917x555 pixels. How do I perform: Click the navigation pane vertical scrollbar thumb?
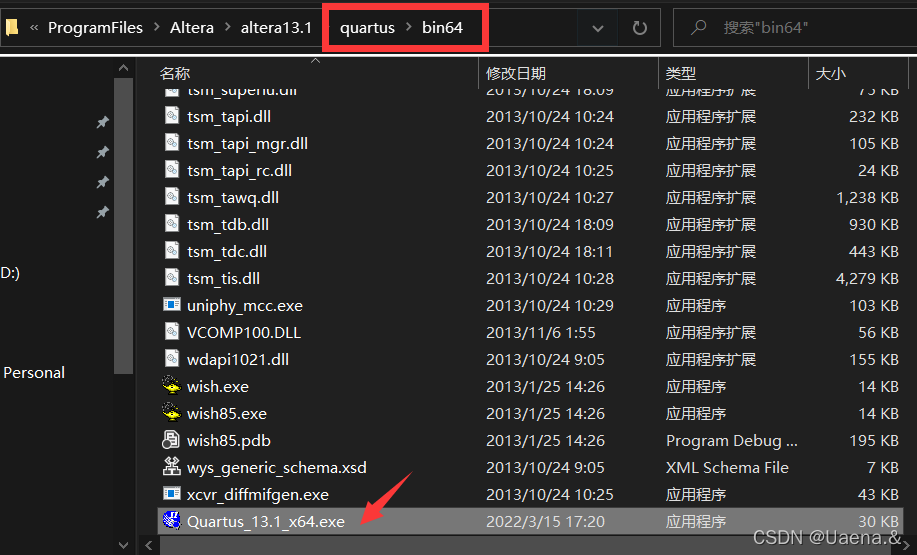coord(123,226)
